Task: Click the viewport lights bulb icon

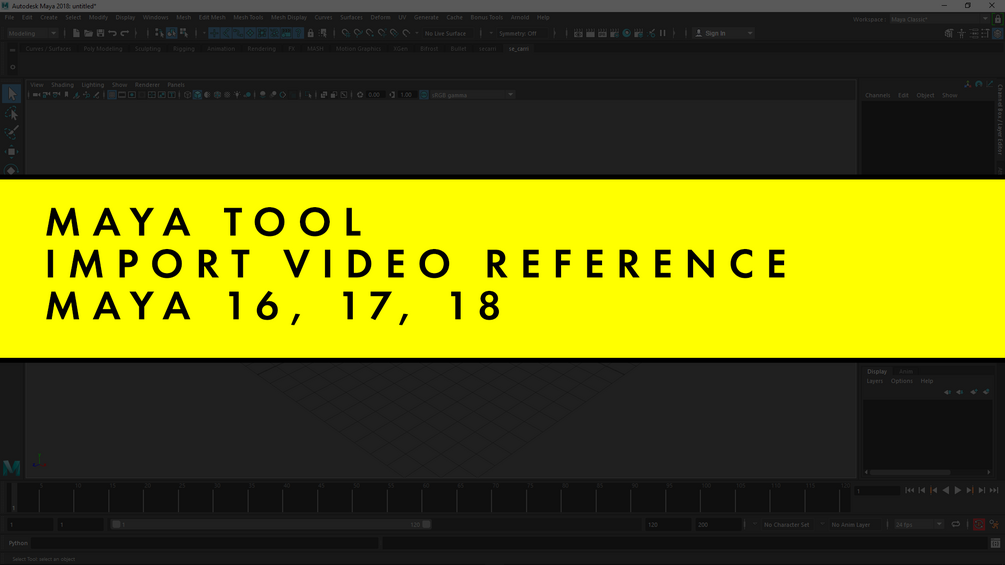Action: tap(237, 95)
